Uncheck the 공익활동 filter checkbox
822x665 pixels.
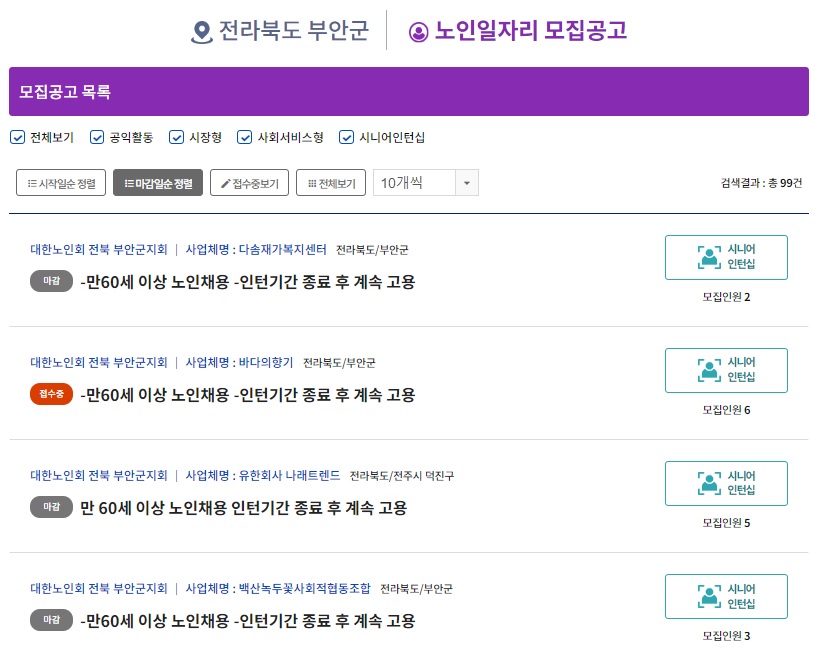(x=97, y=137)
